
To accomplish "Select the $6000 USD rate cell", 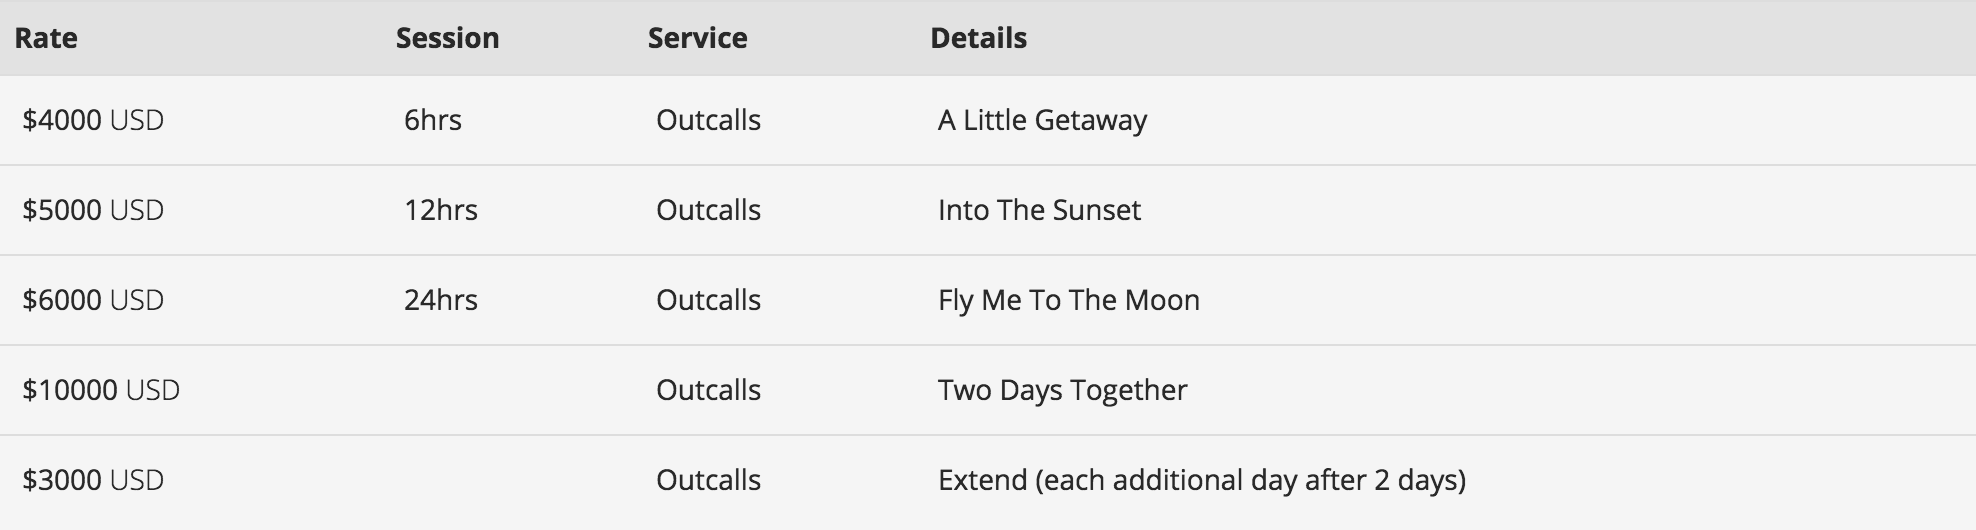I will pyautogui.click(x=93, y=300).
